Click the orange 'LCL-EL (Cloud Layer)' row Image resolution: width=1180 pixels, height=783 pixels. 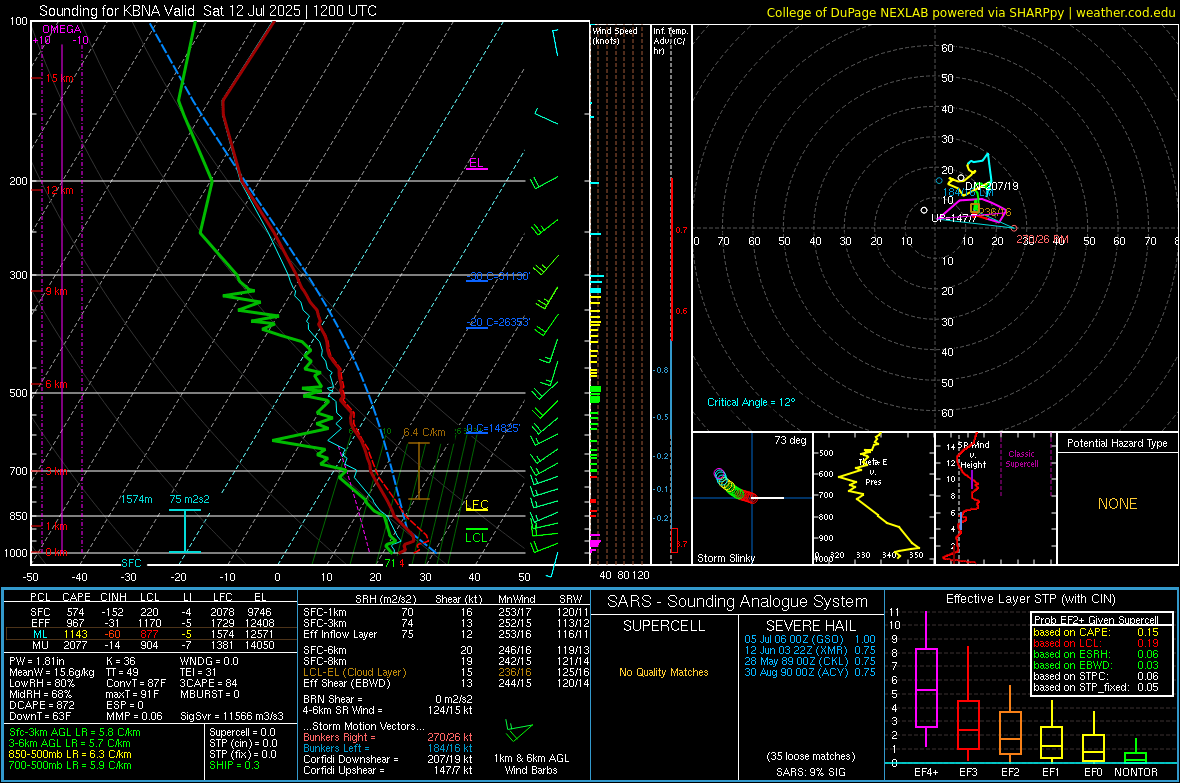click(446, 672)
